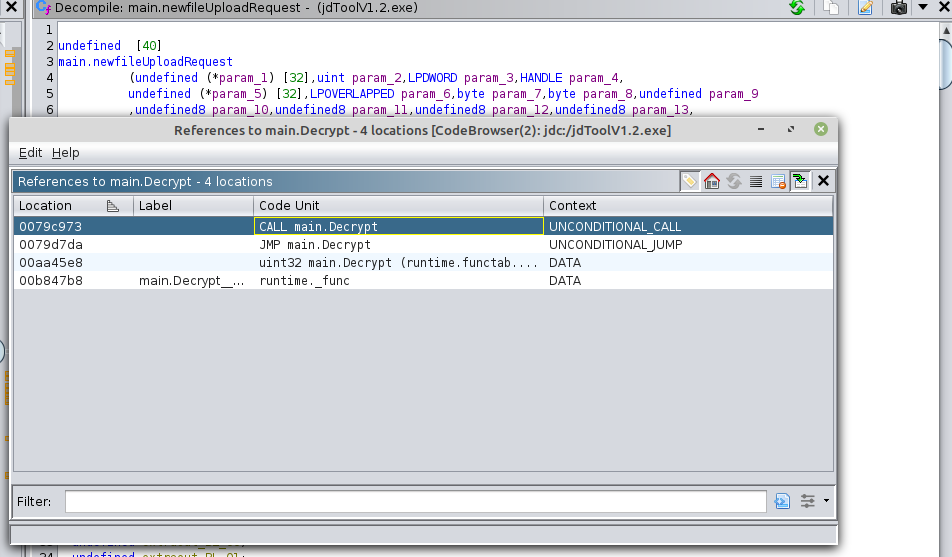Open filter settings sliders icon
This screenshot has width=952, height=557.
pyautogui.click(x=808, y=501)
